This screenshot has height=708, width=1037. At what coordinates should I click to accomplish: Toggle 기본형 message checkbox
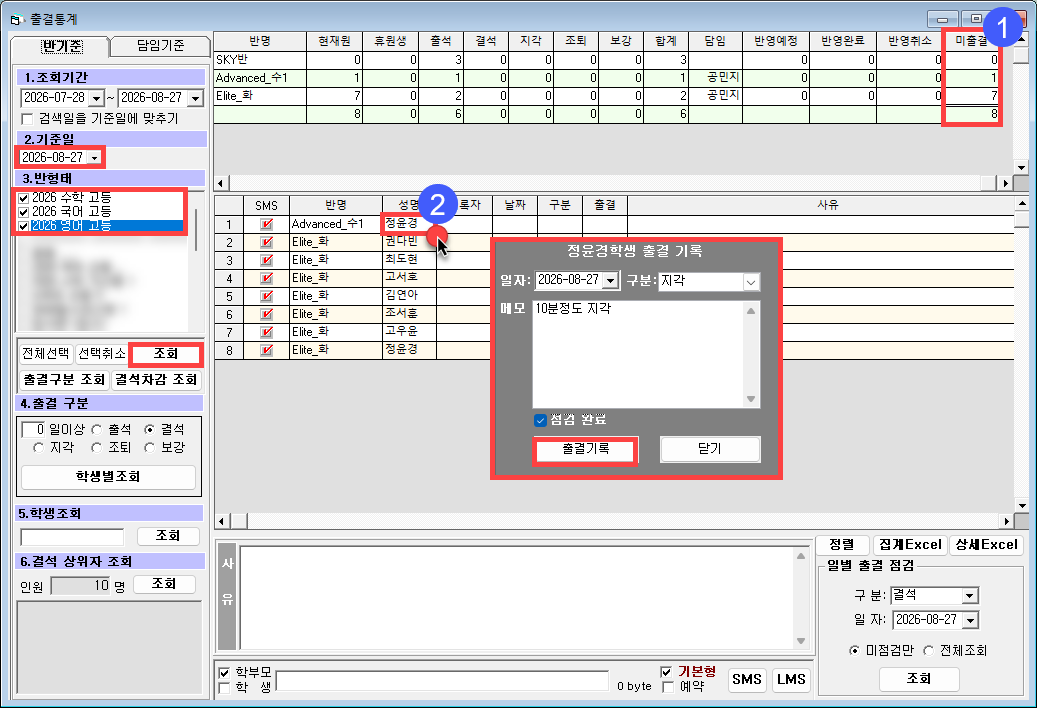tap(666, 672)
